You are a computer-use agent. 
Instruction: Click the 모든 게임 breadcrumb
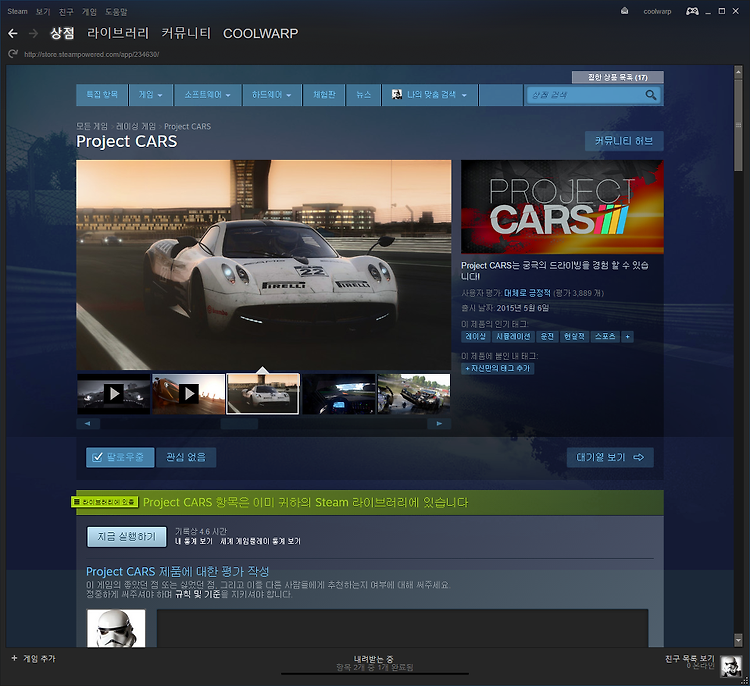(92, 126)
